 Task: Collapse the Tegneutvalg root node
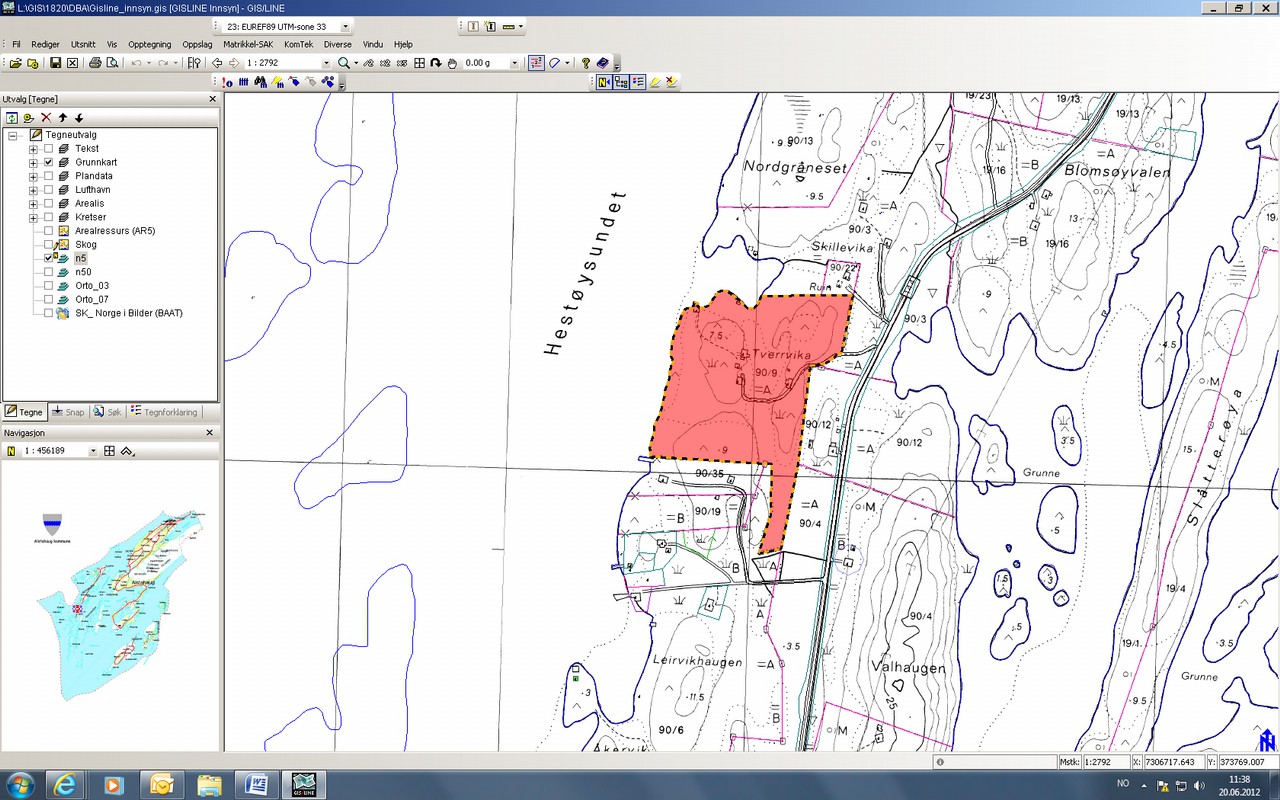point(13,135)
